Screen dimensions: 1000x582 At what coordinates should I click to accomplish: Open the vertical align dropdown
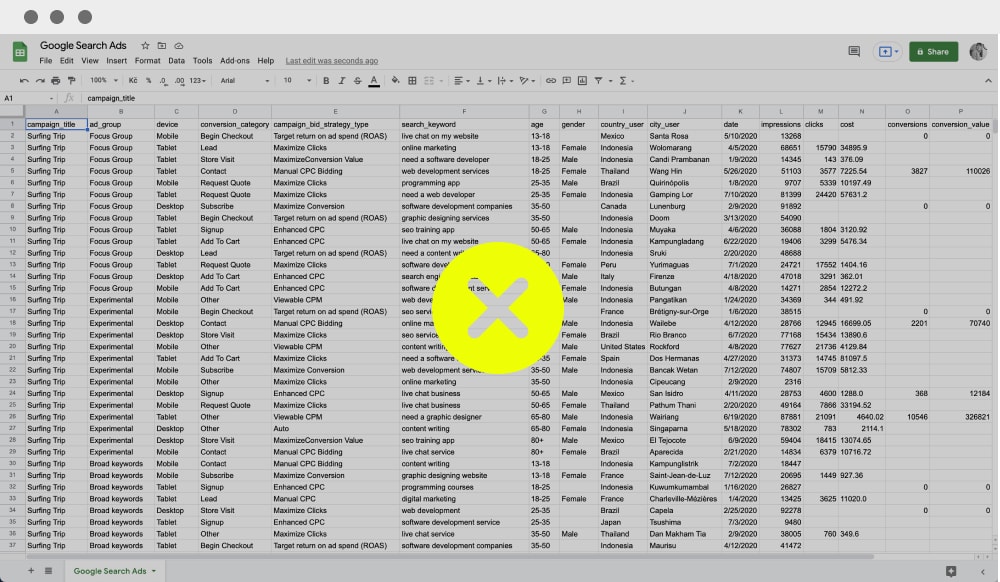tap(483, 81)
